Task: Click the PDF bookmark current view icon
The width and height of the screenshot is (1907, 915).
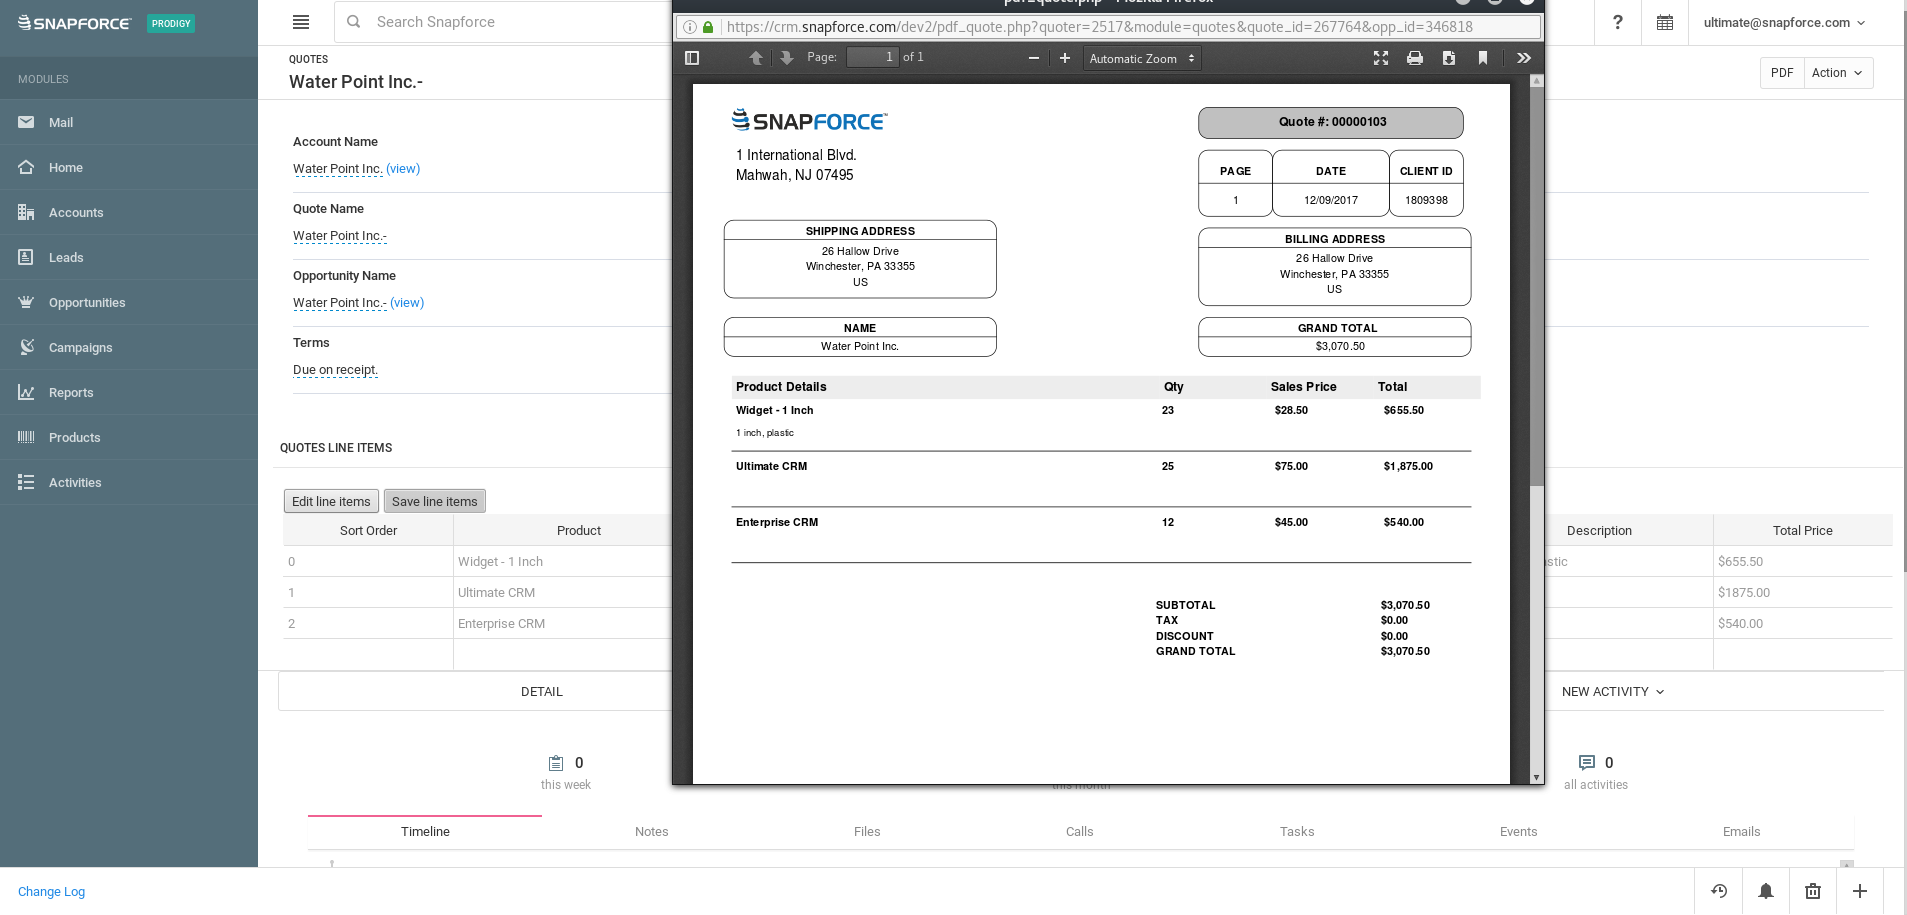Action: tap(1483, 58)
